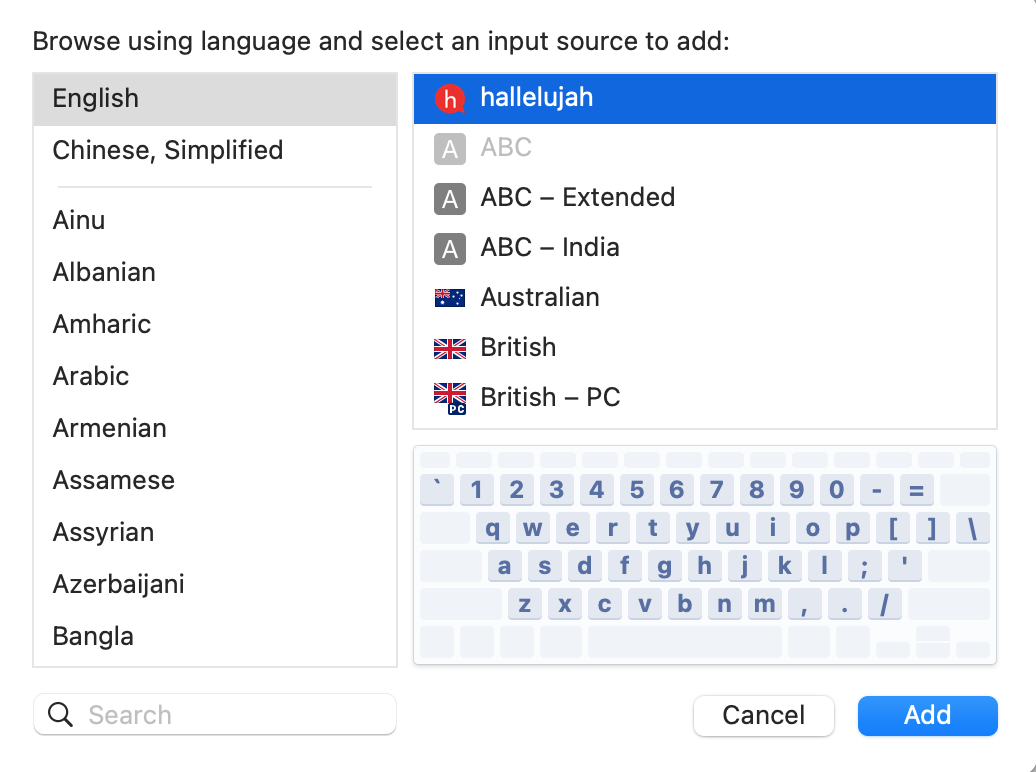
Task: Click the semicolon key in keyboard preview
Action: click(x=864, y=566)
